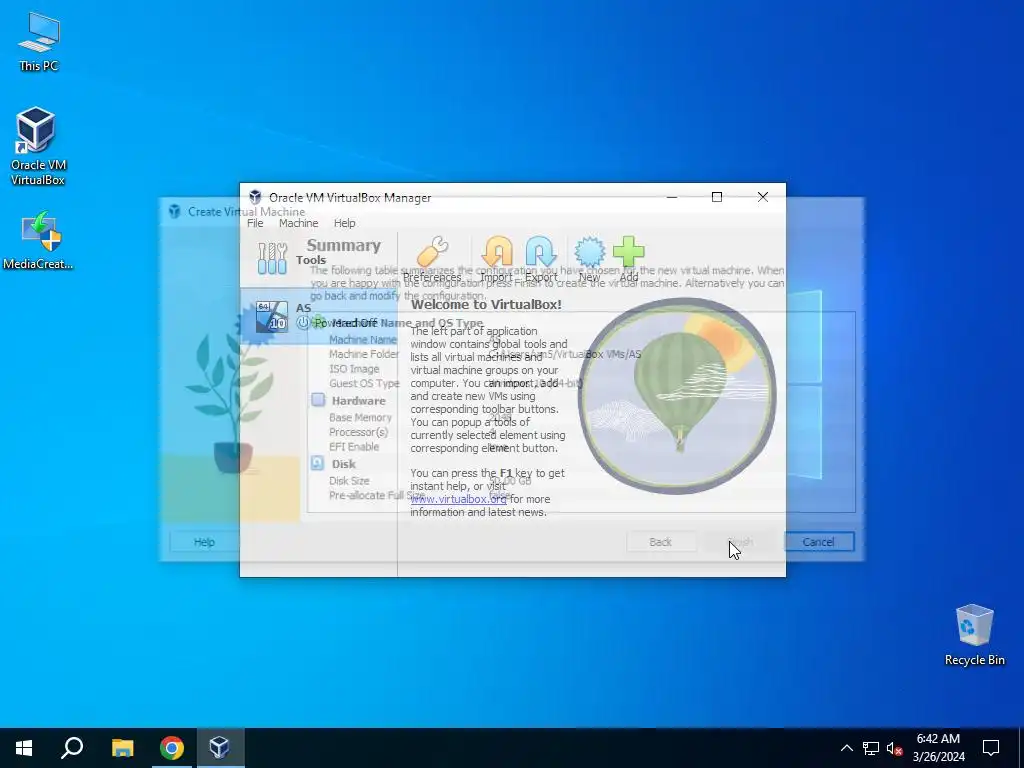This screenshot has width=1024, height=768.
Task: Close the Oracle VM VirtualBox Manager window
Action: tap(763, 197)
